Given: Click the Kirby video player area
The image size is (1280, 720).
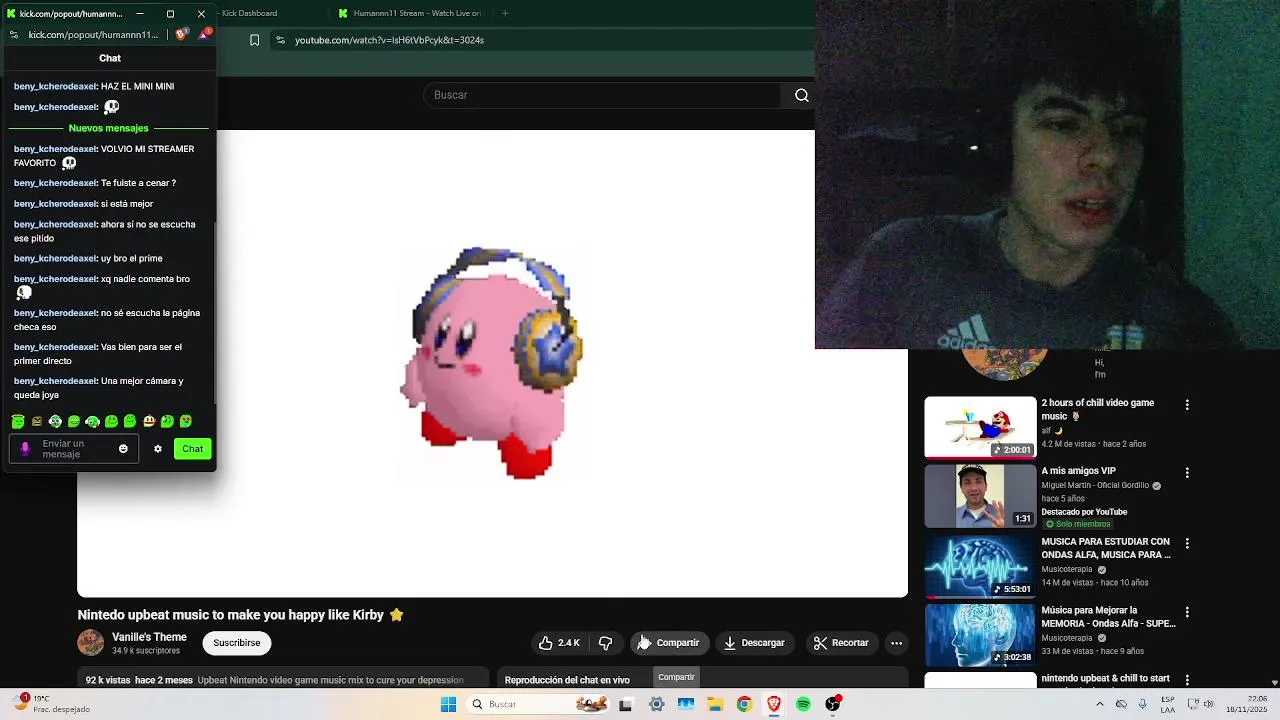Looking at the screenshot, I should (492, 364).
